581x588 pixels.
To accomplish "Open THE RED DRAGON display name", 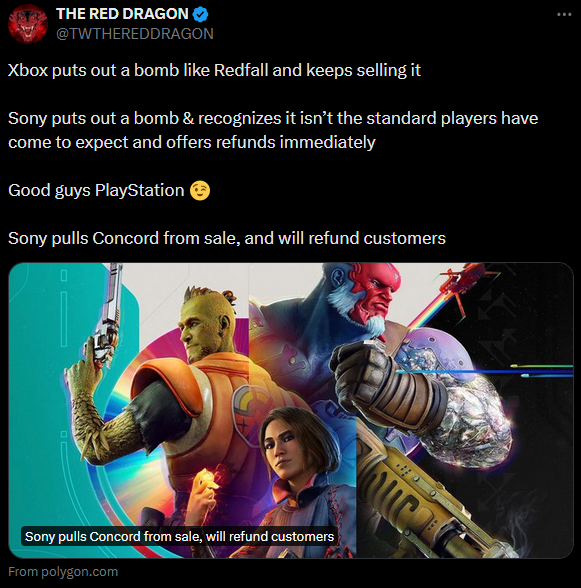I will point(122,14).
